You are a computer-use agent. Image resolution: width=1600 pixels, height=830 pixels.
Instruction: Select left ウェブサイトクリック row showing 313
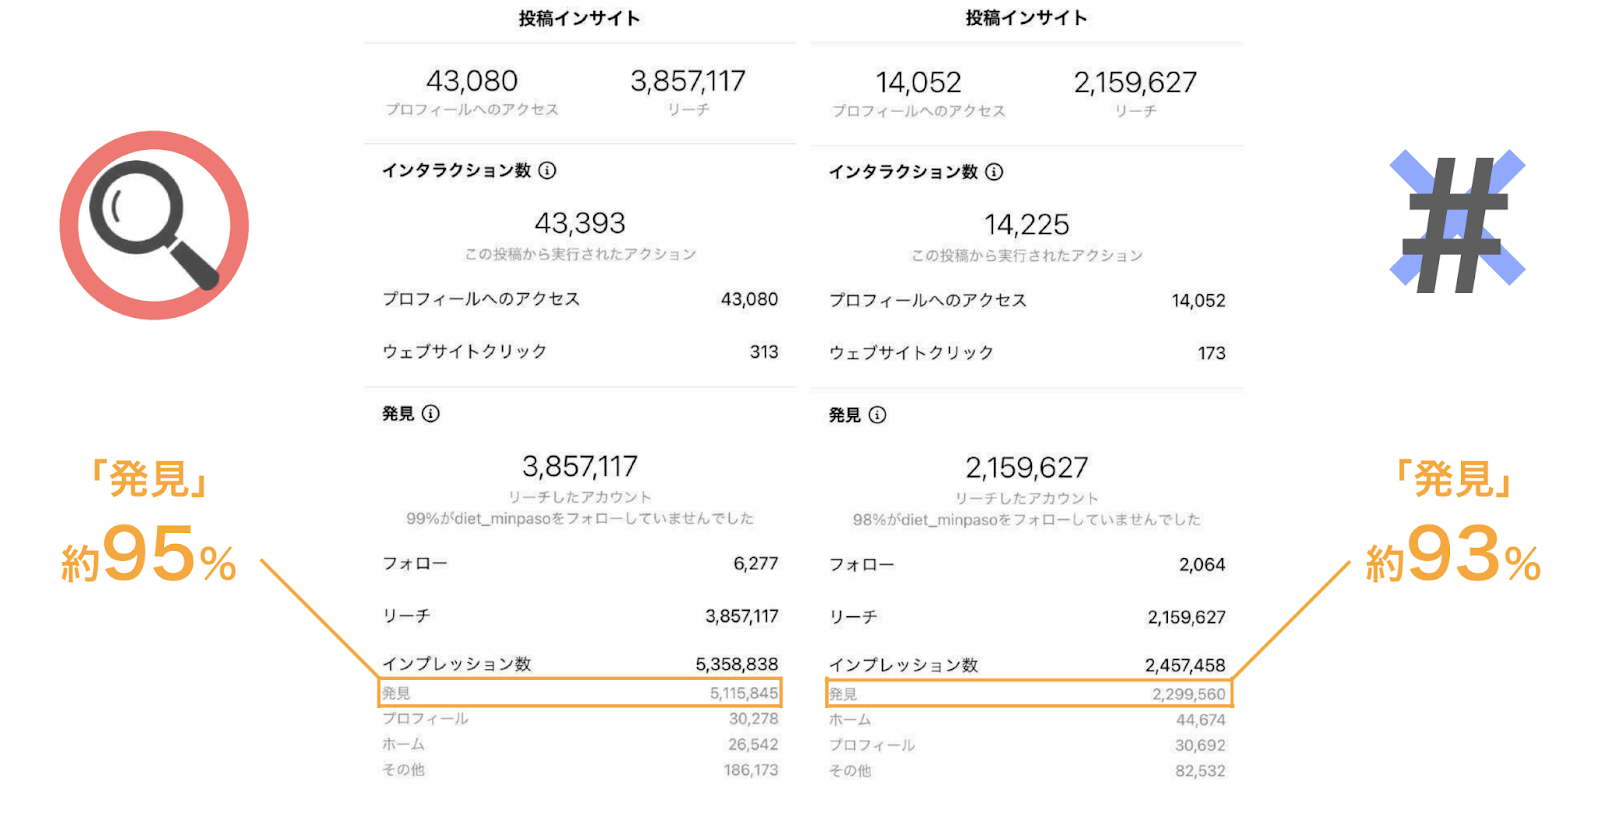pos(580,352)
